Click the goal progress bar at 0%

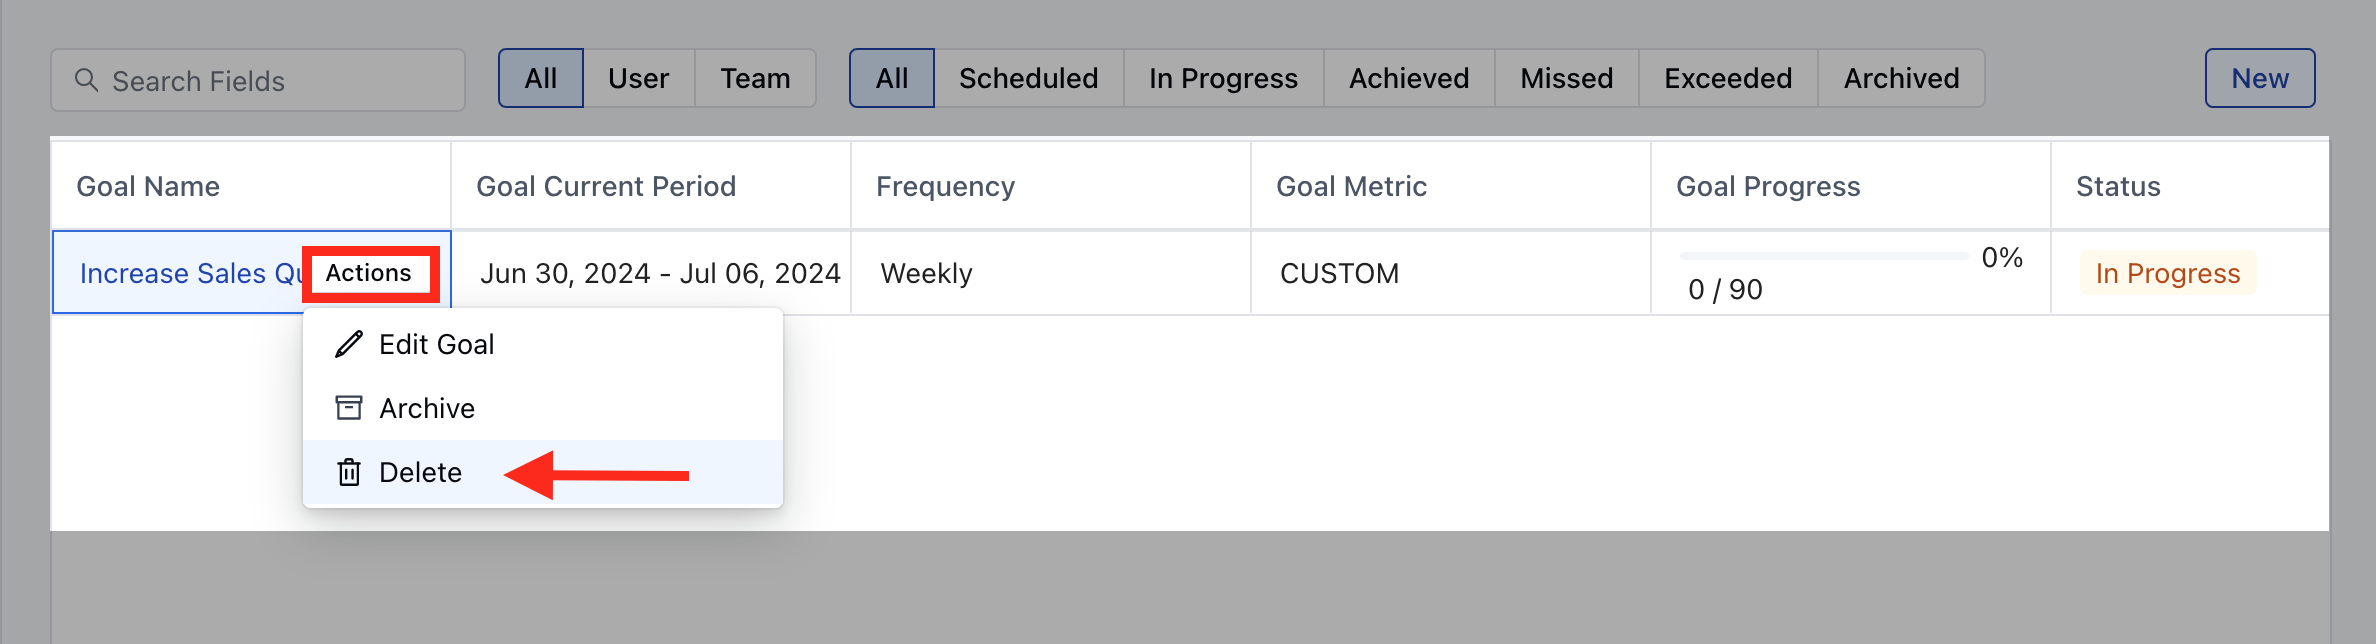(x=1824, y=257)
